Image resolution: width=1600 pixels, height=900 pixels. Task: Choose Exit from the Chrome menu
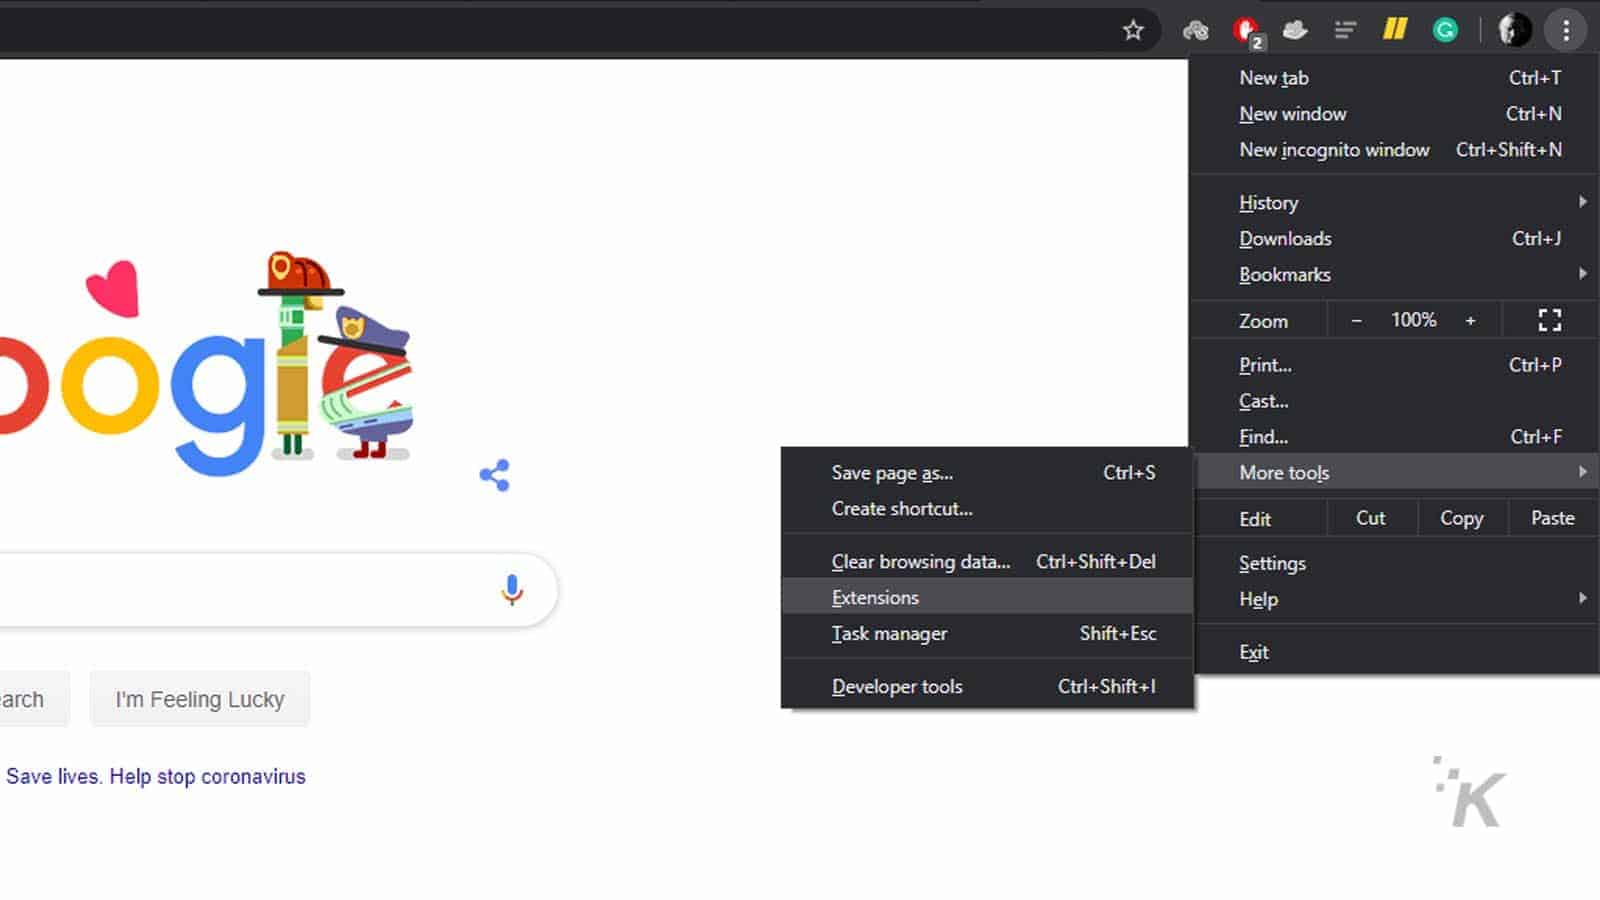click(x=1394, y=652)
